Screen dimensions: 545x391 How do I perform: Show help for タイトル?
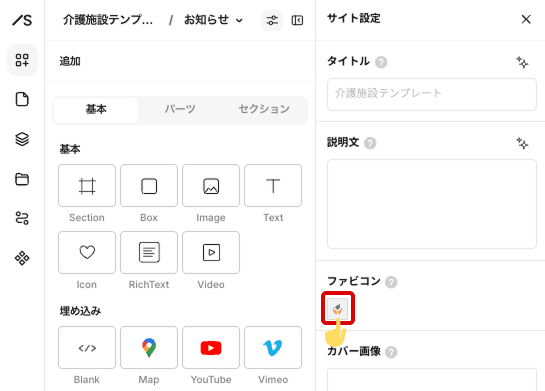(x=381, y=62)
